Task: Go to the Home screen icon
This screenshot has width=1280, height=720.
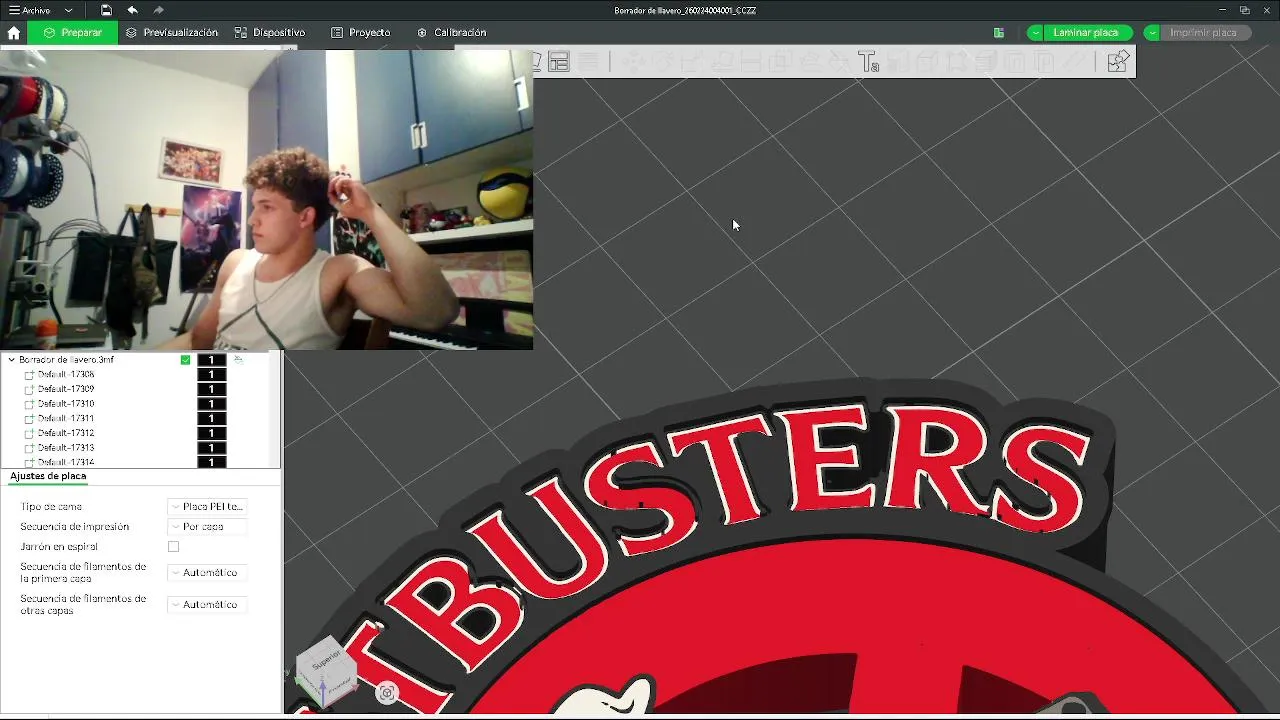Action: (13, 33)
